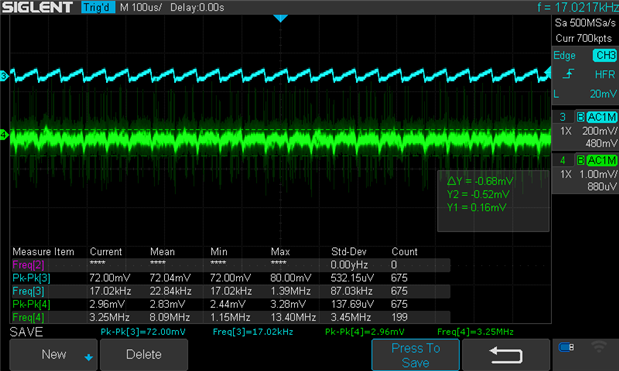Select the Pk-Pk[4] measurement row label
Screen dimensions: 619x371
(x=31, y=304)
